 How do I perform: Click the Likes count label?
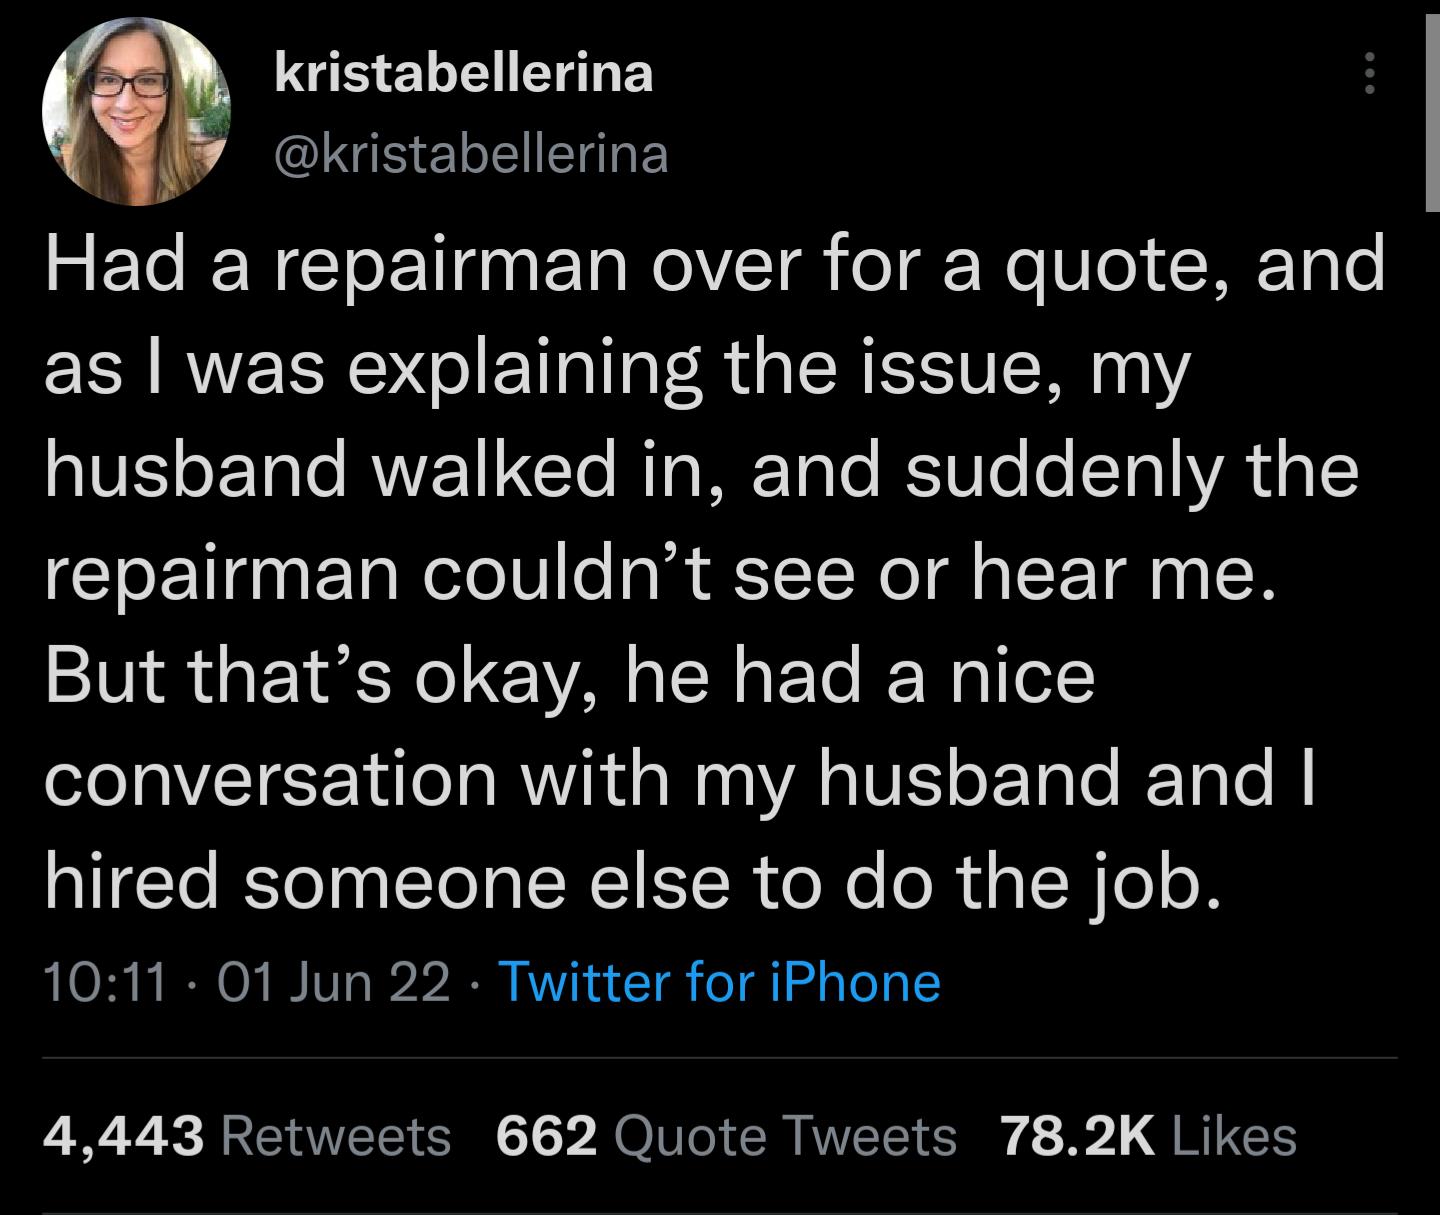point(1230,1138)
